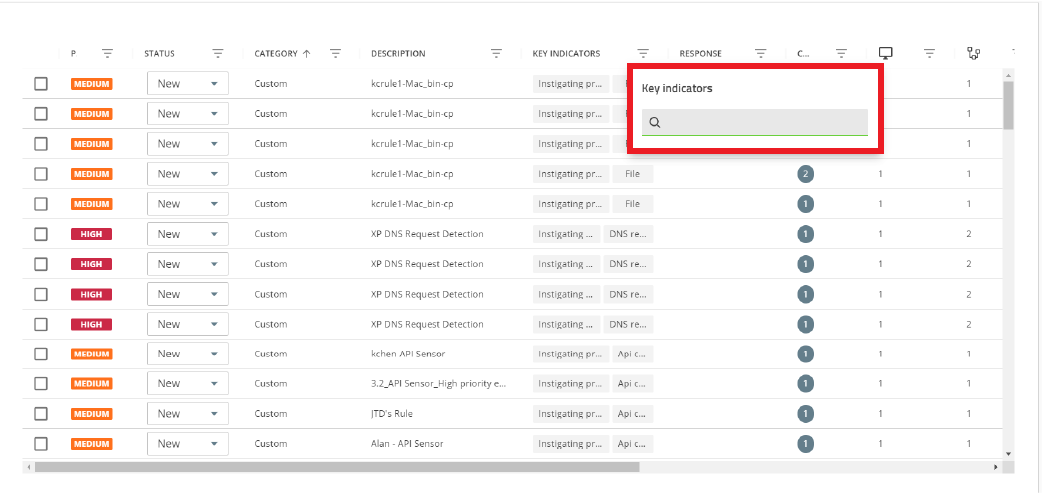Open the filter icon next to the C... column
The width and height of the screenshot is (1042, 493).
pyautogui.click(x=841, y=54)
